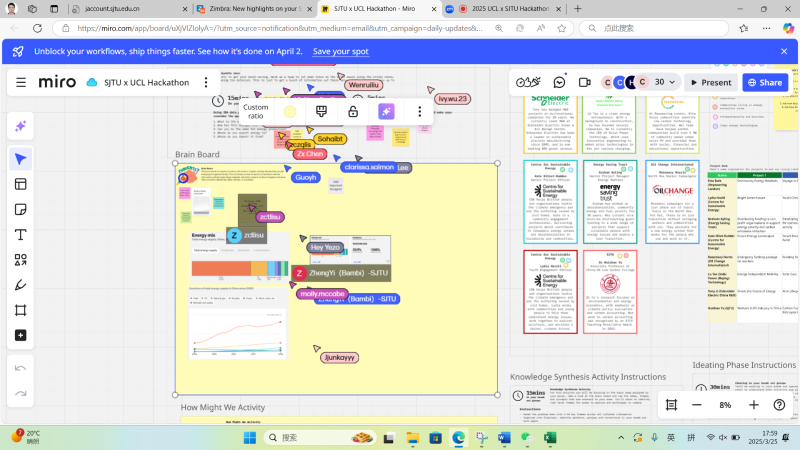Open reactions and activities icon
Screen dimensions: 800x450
point(528,82)
